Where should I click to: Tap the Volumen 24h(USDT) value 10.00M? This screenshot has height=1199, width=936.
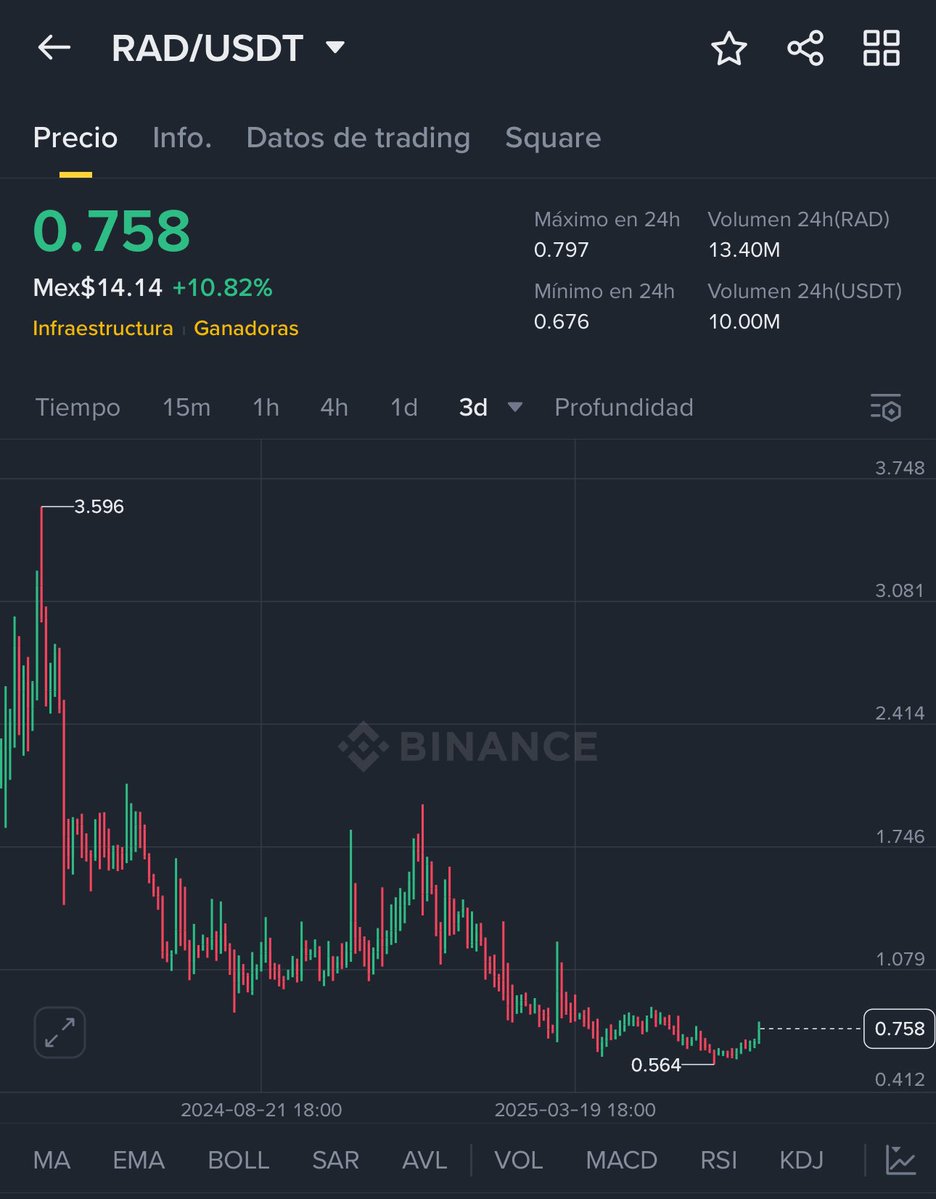[744, 321]
